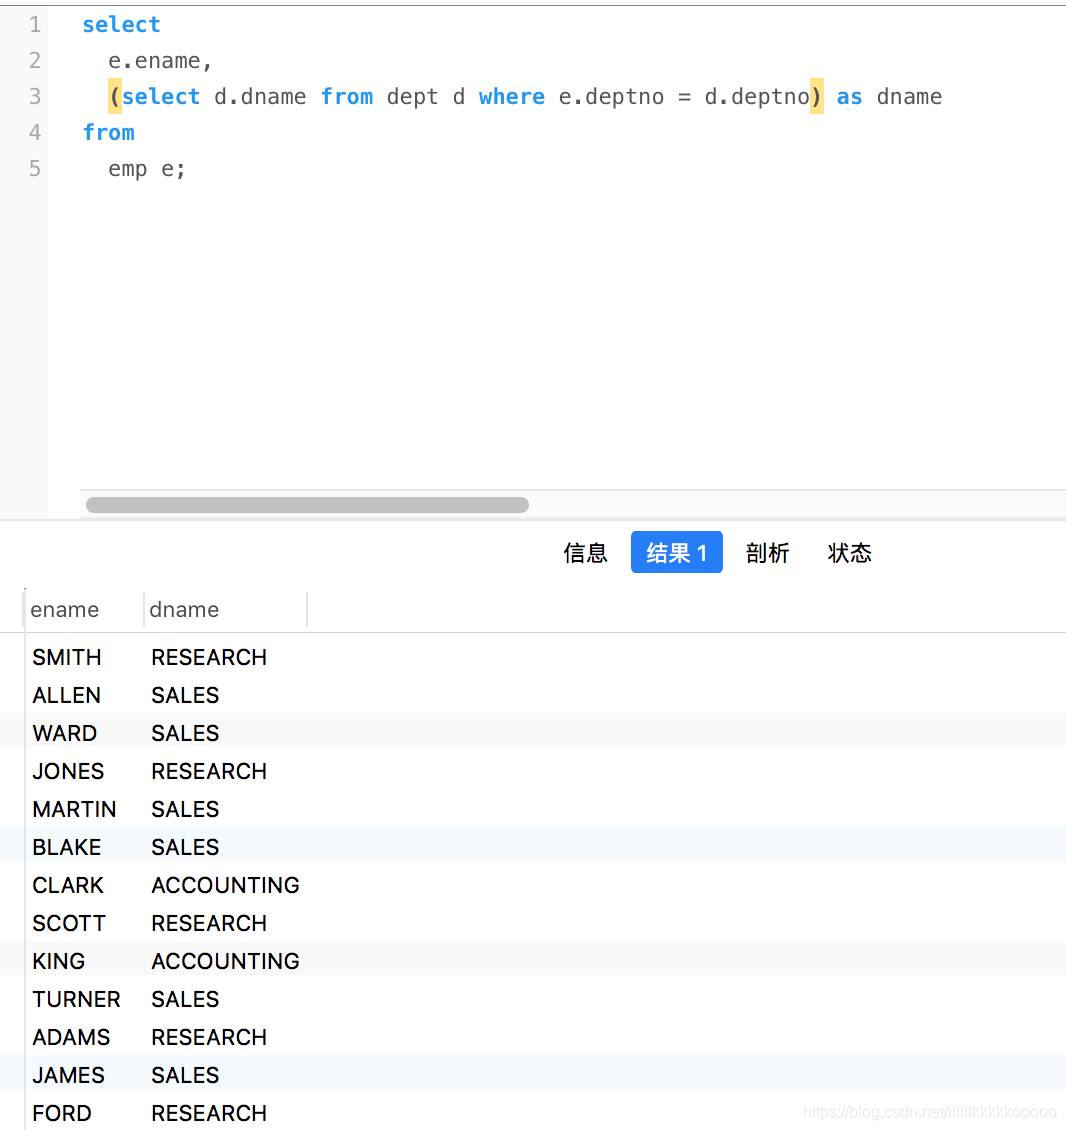The height and width of the screenshot is (1130, 1066).
Task: Switch to the 剖析 tab
Action: click(768, 553)
